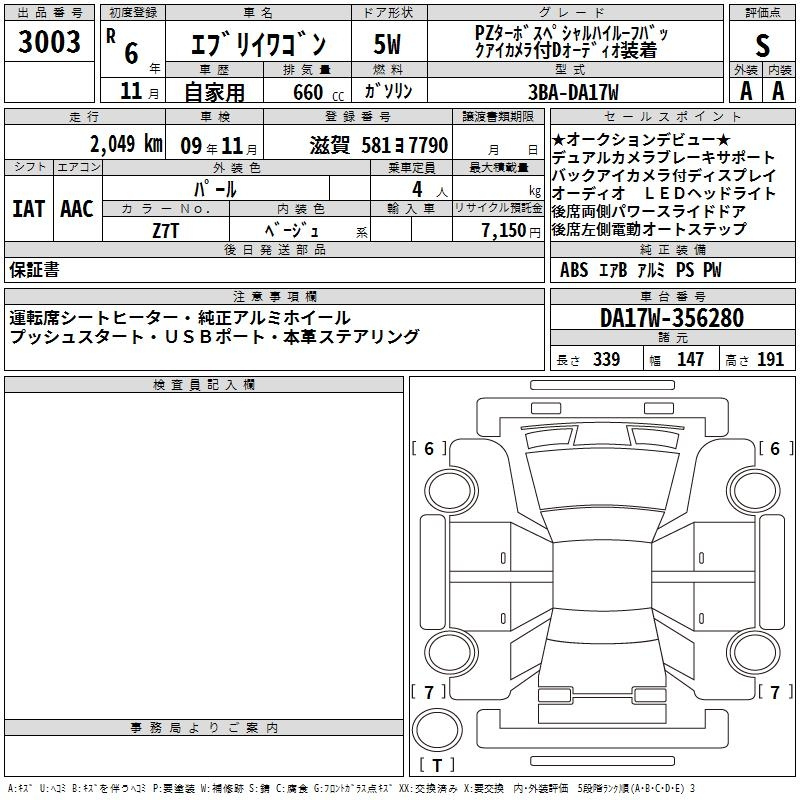Select the 注意事項欄 header
The image size is (800, 800).
pyautogui.click(x=274, y=296)
